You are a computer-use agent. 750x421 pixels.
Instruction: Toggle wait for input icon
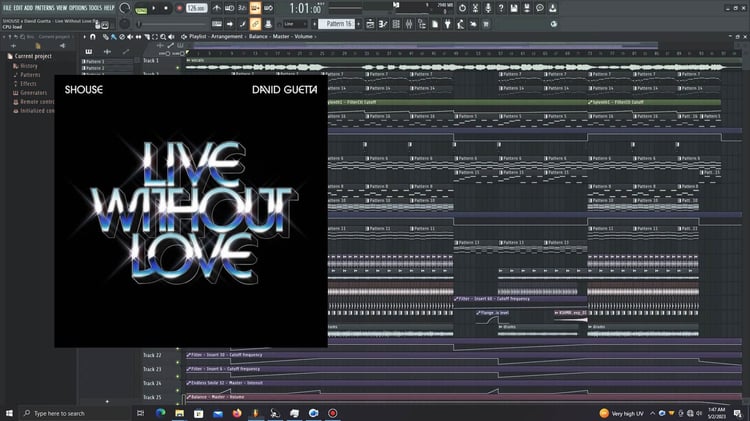tap(230, 8)
